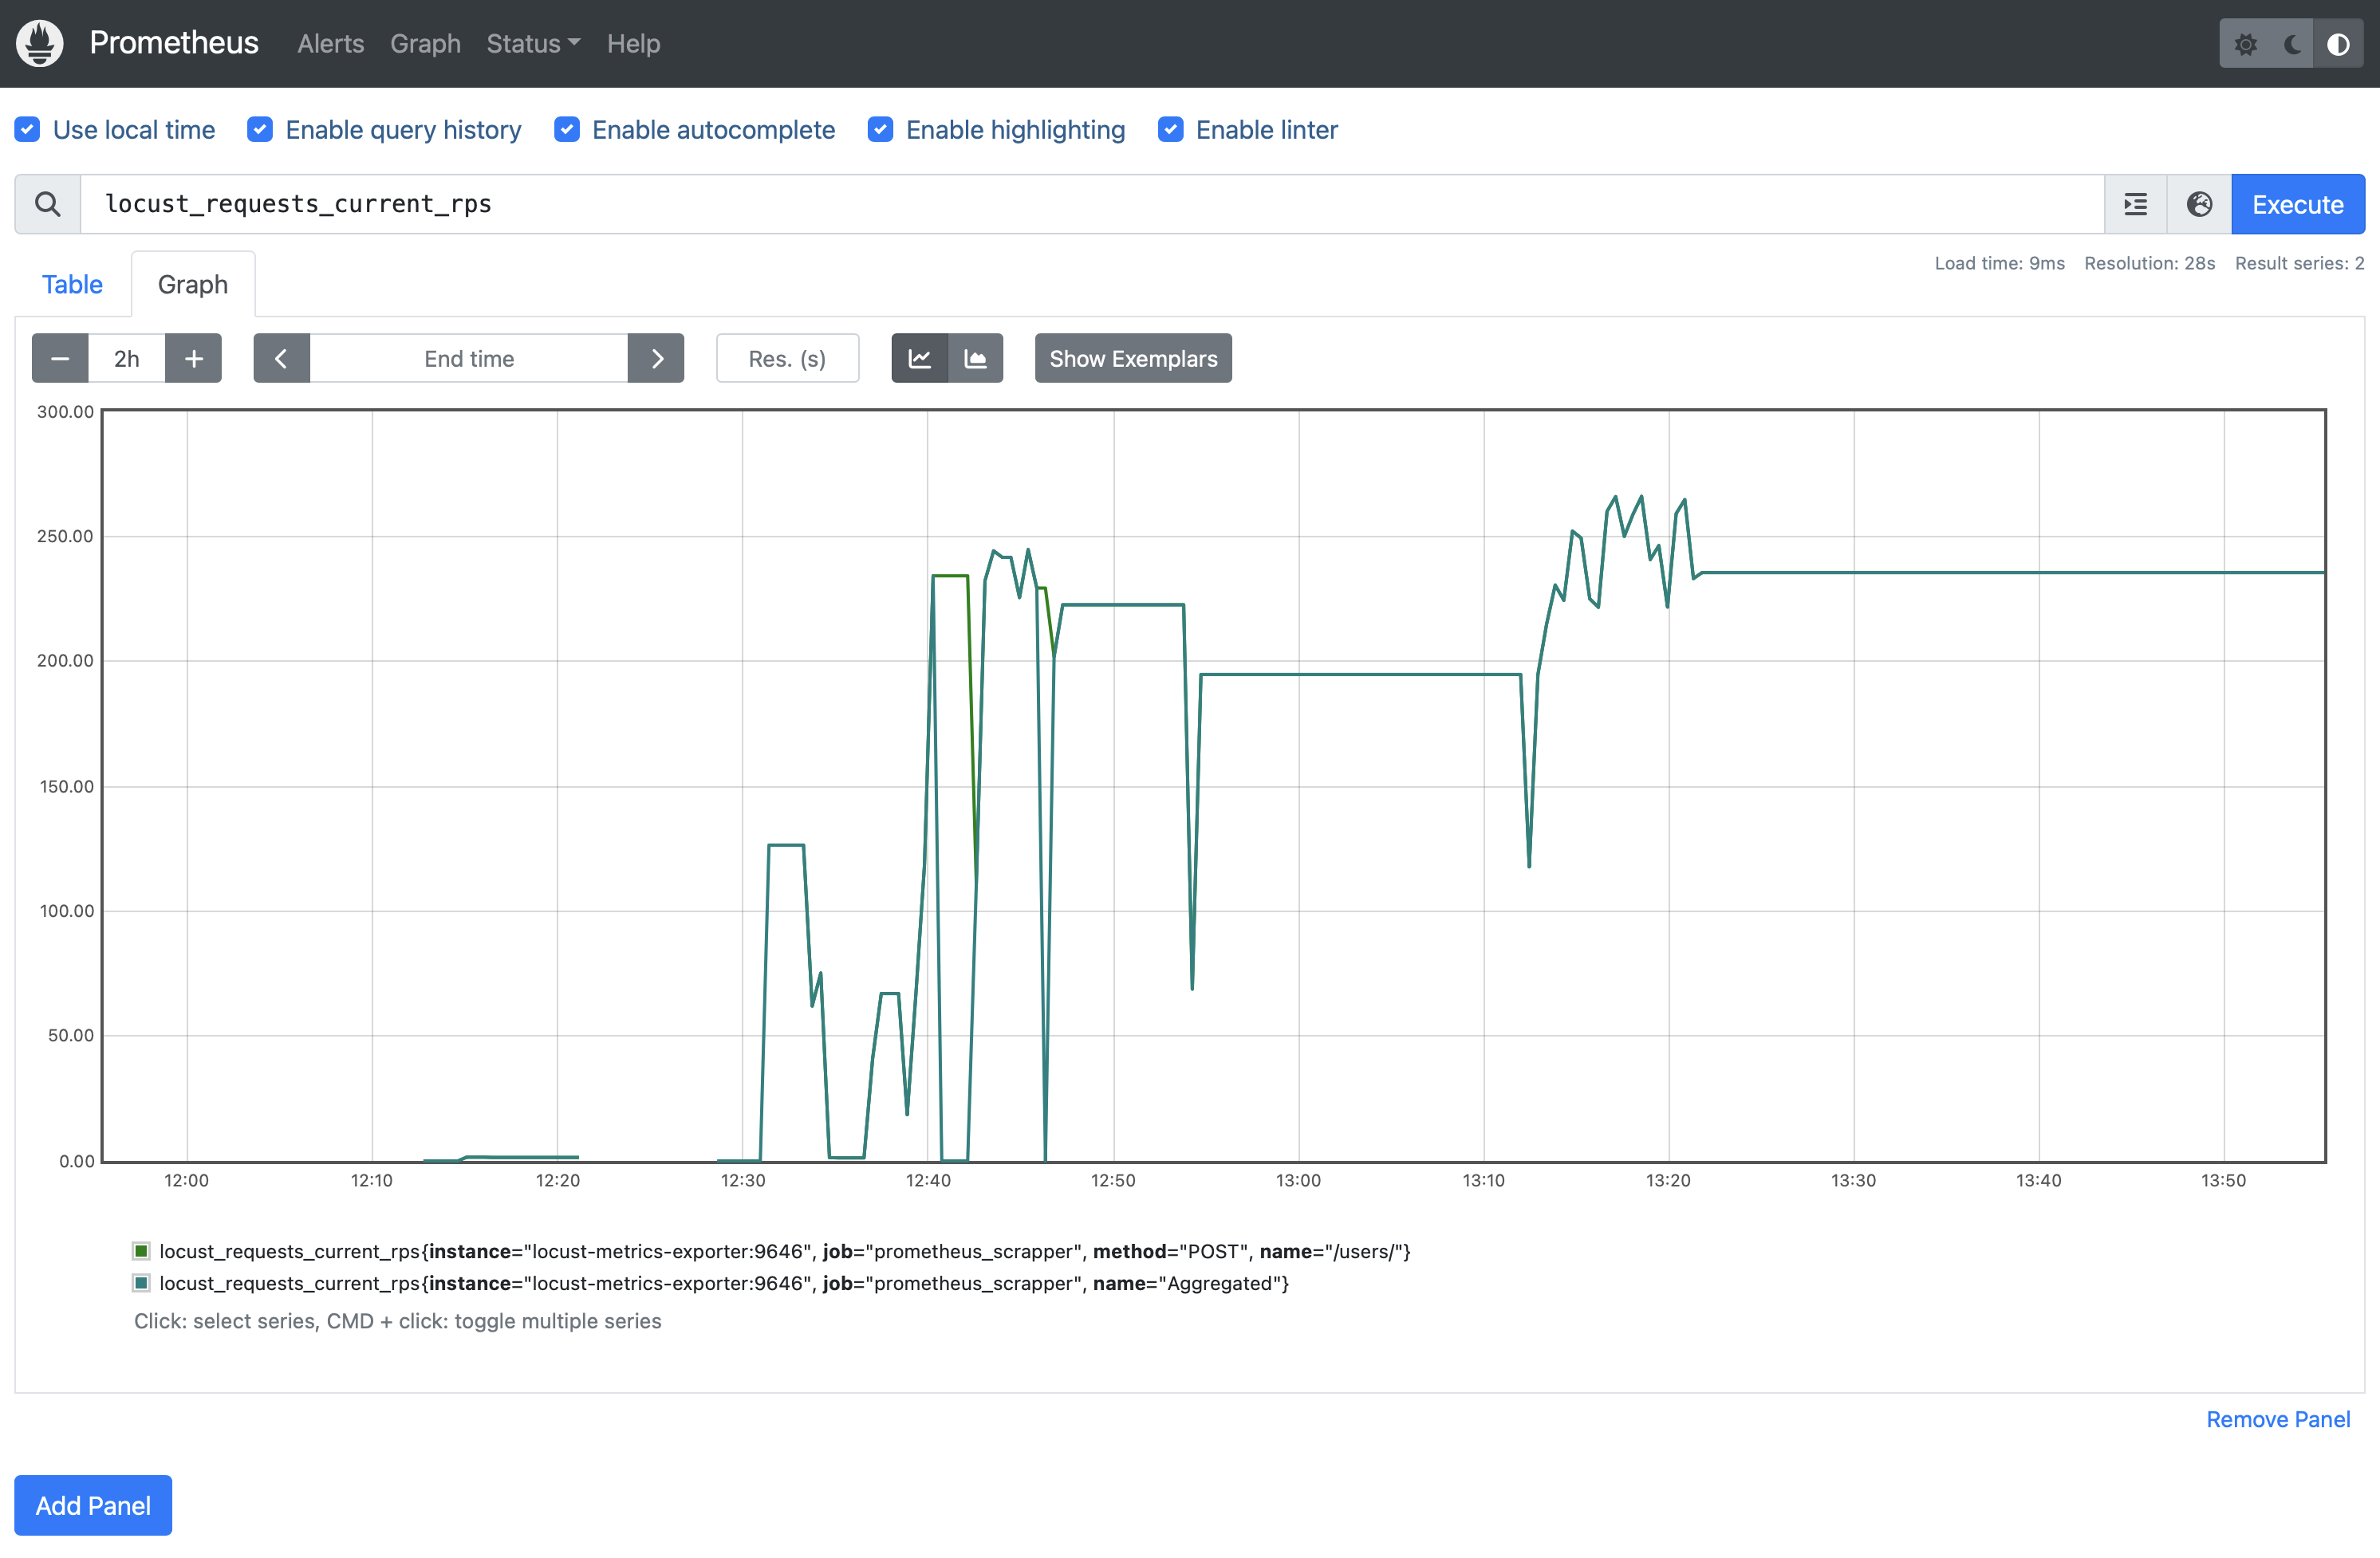Click the format expression icon

click(x=2135, y=204)
